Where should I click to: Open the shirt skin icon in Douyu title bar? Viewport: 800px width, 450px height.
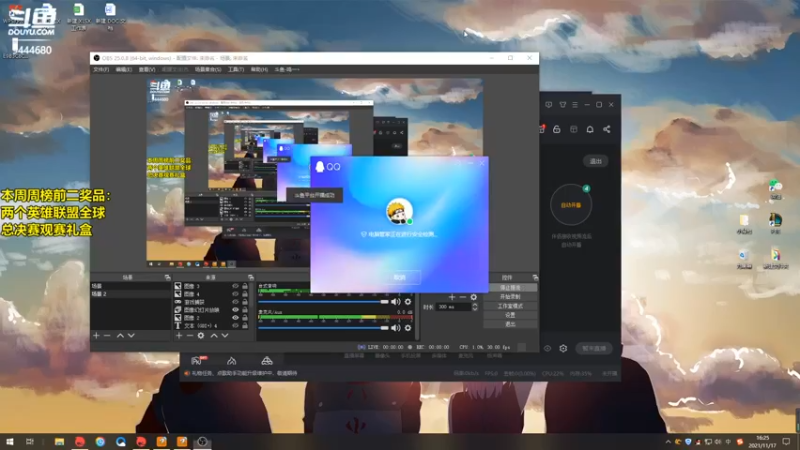click(563, 105)
